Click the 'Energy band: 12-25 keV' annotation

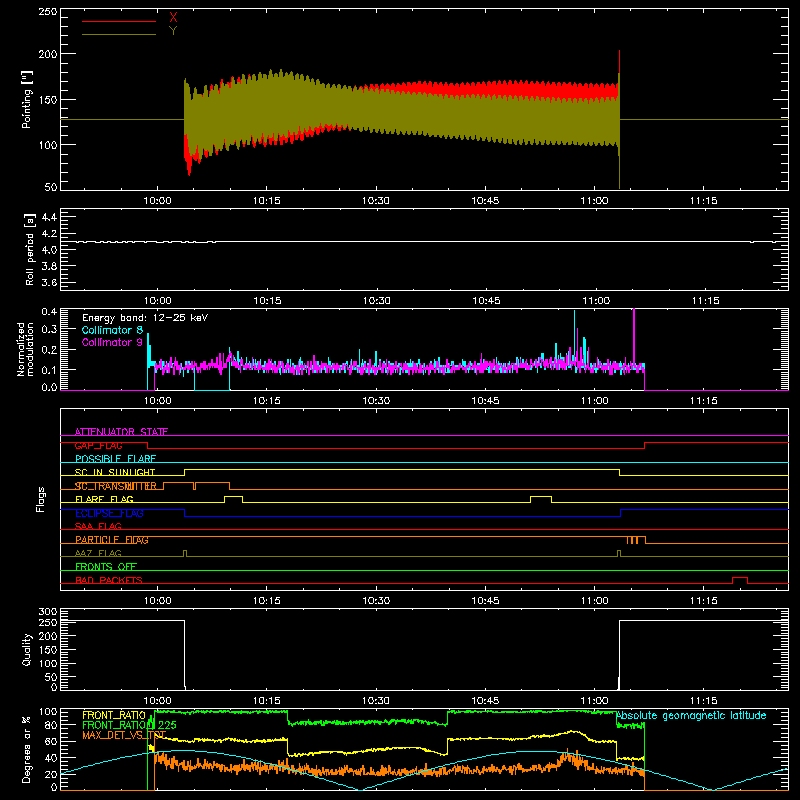(145, 318)
